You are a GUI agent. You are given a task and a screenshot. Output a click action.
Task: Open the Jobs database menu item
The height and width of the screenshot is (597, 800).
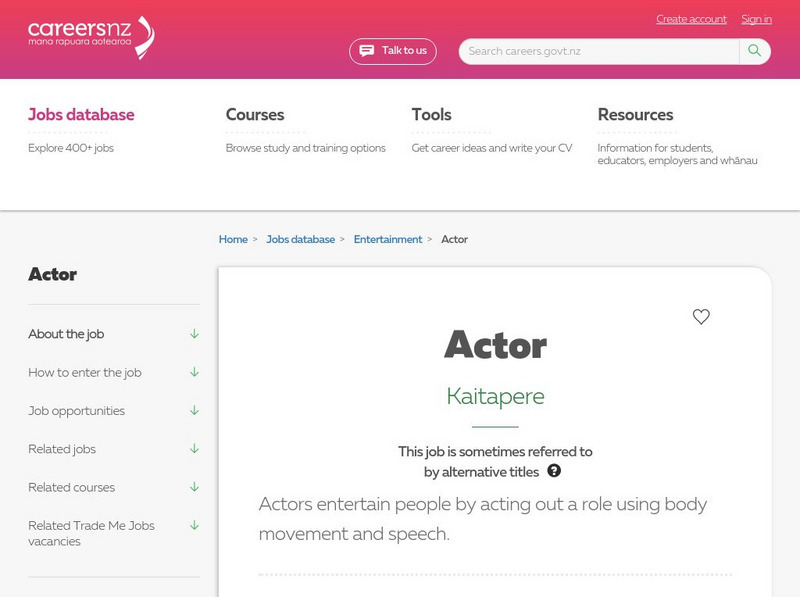click(82, 115)
